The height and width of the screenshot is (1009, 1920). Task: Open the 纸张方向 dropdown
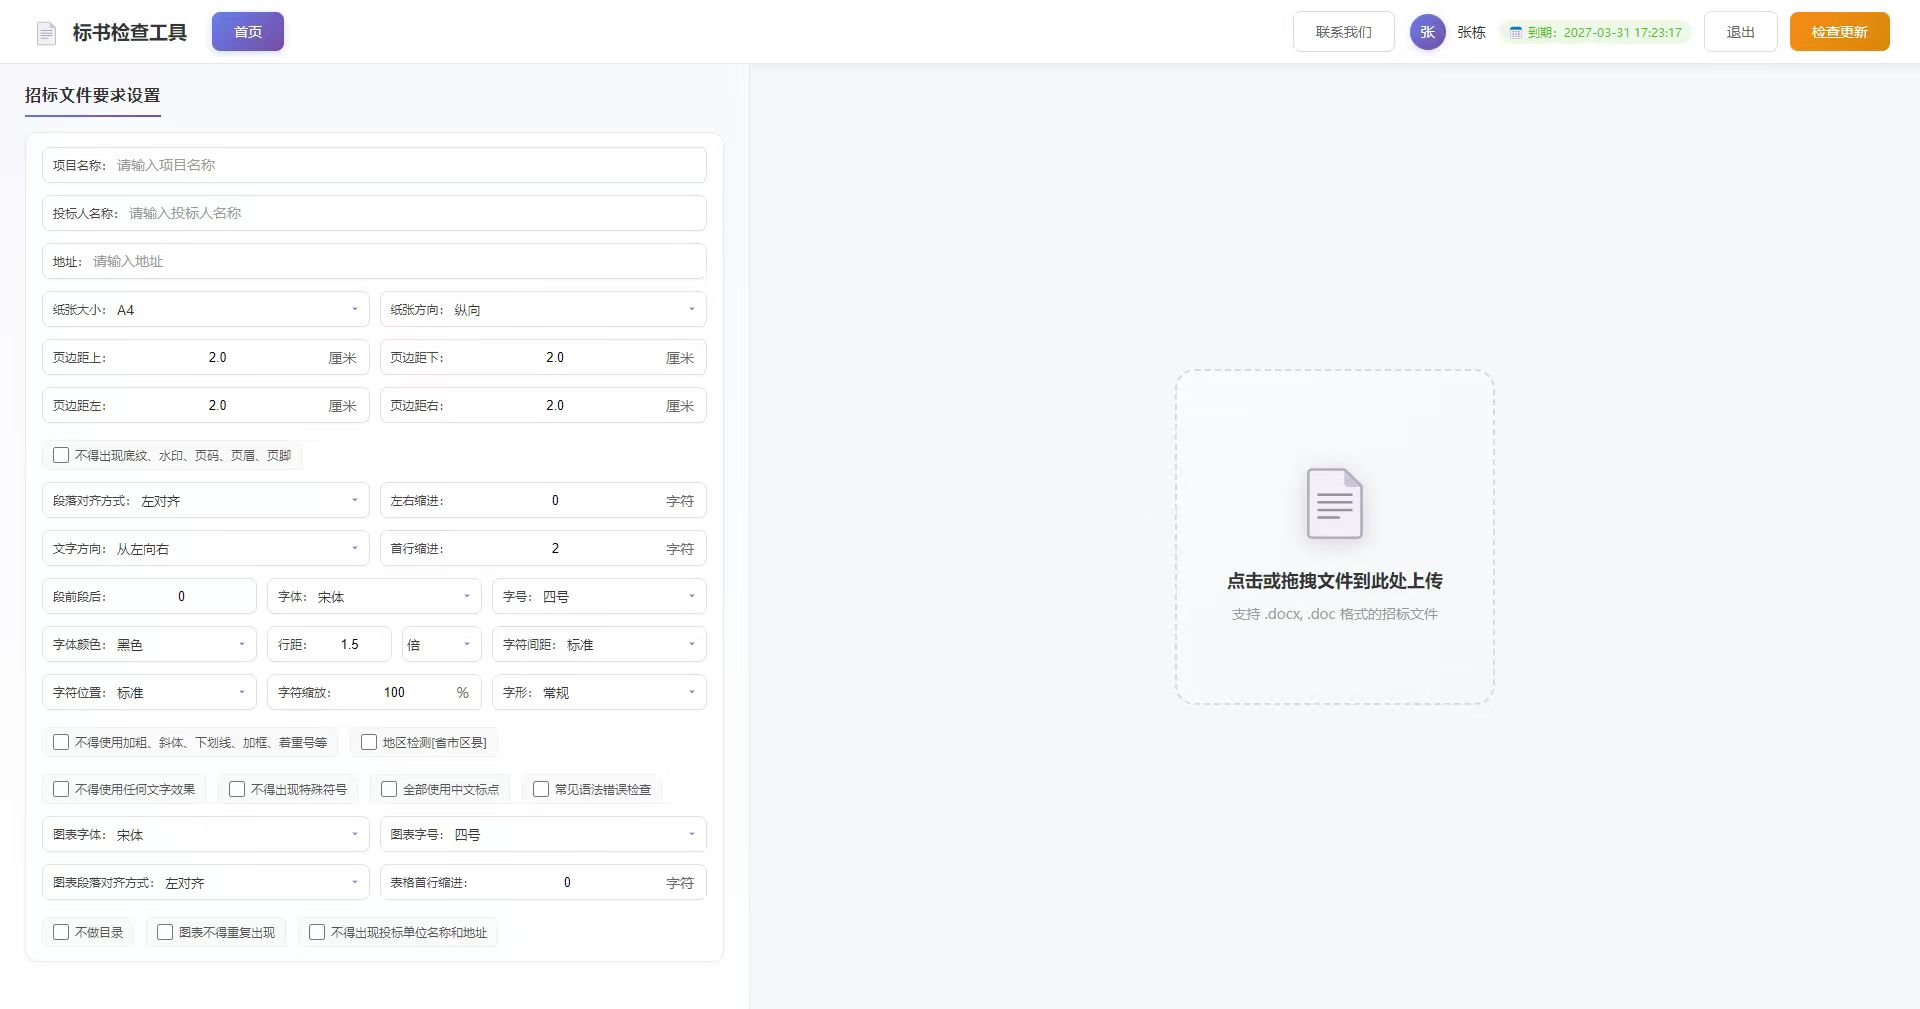click(543, 309)
